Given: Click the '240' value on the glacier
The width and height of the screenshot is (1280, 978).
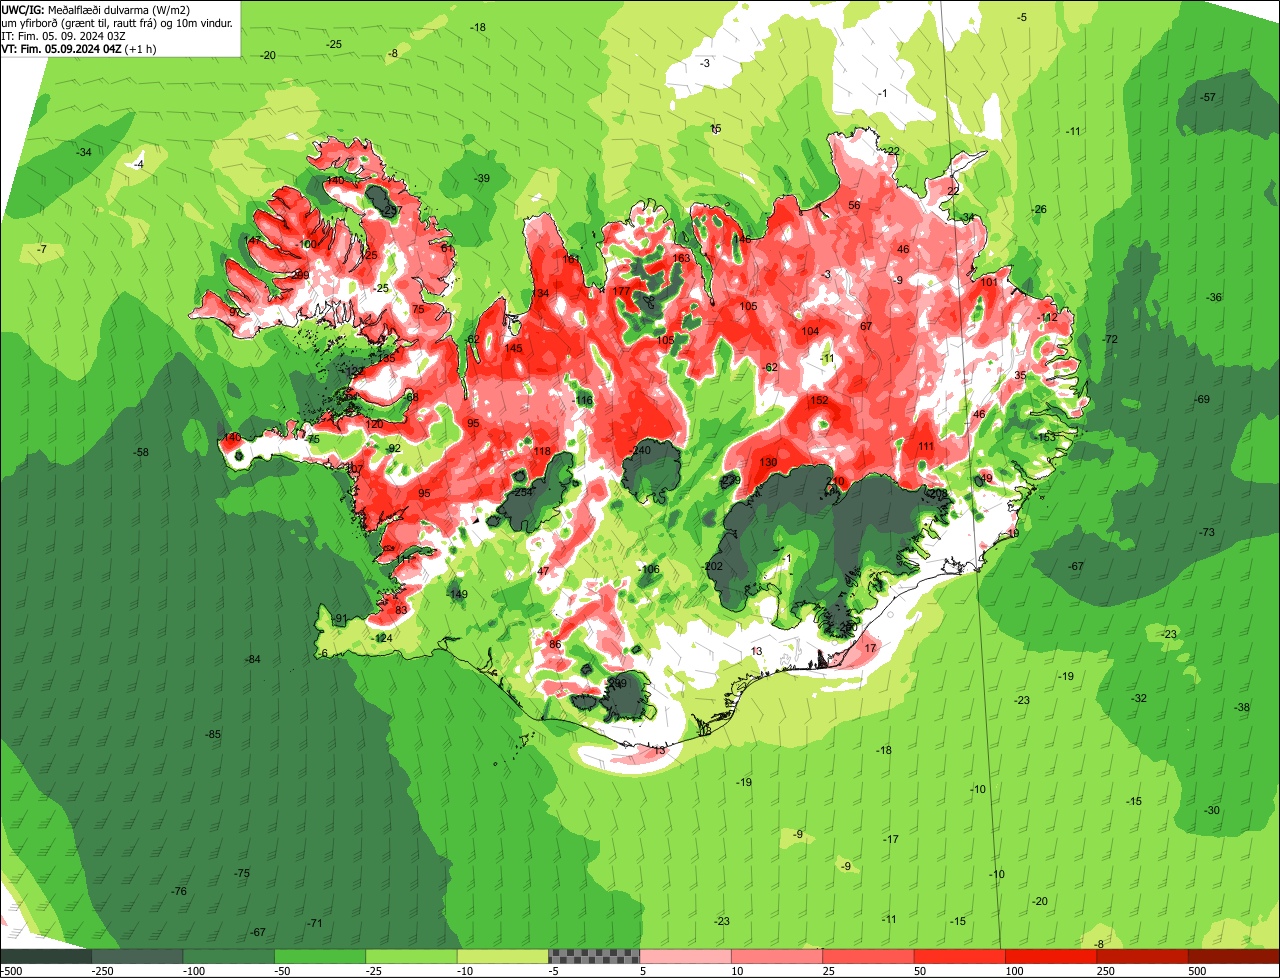Looking at the screenshot, I should coord(641,451).
